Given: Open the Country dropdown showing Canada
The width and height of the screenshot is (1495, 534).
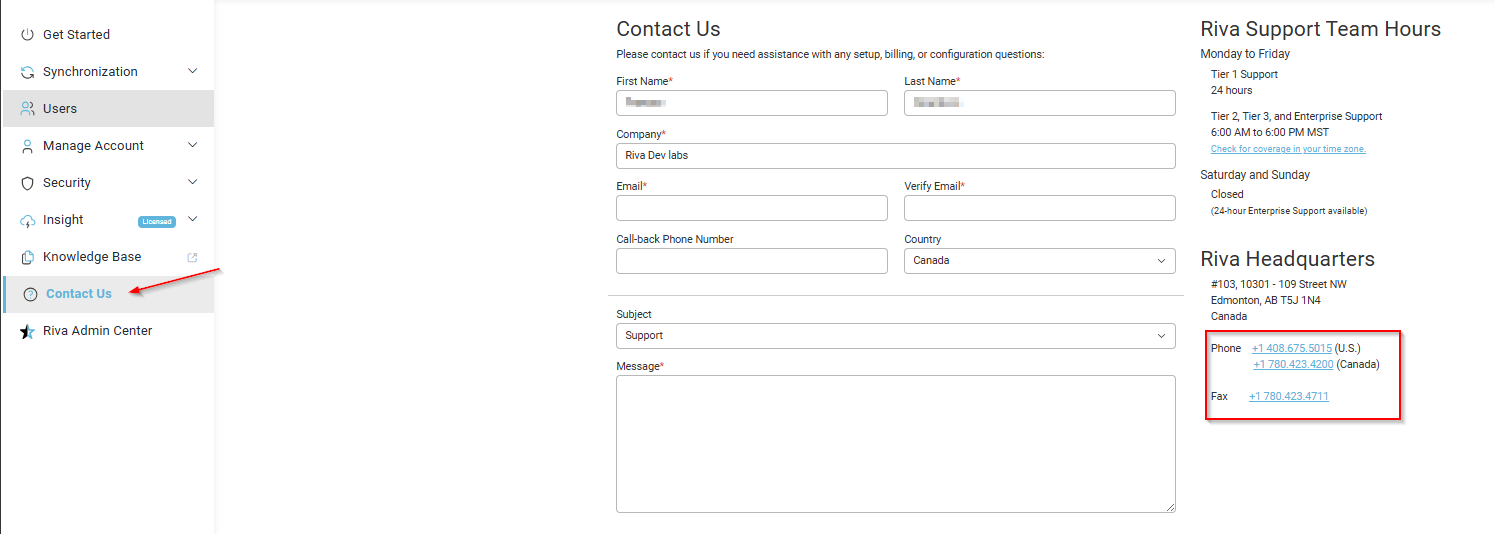Looking at the screenshot, I should 1039,261.
